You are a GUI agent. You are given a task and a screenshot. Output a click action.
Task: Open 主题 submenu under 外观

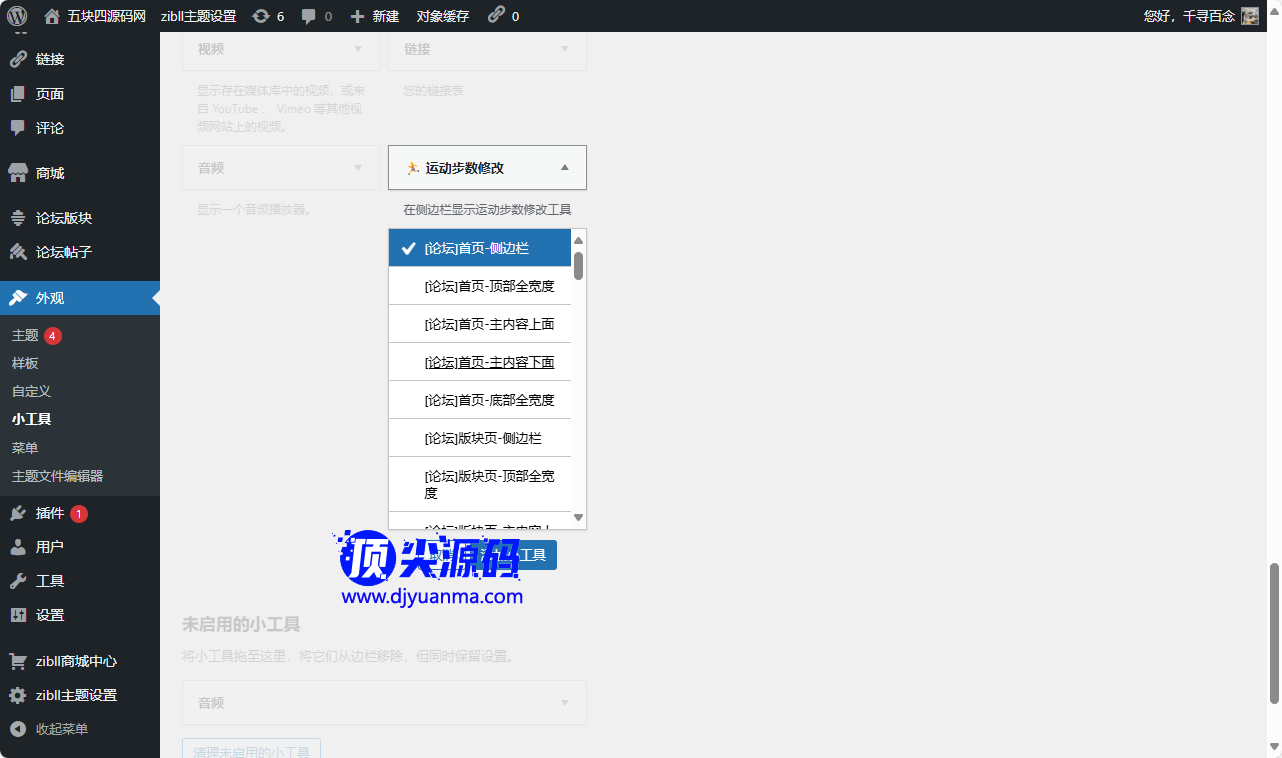25,335
